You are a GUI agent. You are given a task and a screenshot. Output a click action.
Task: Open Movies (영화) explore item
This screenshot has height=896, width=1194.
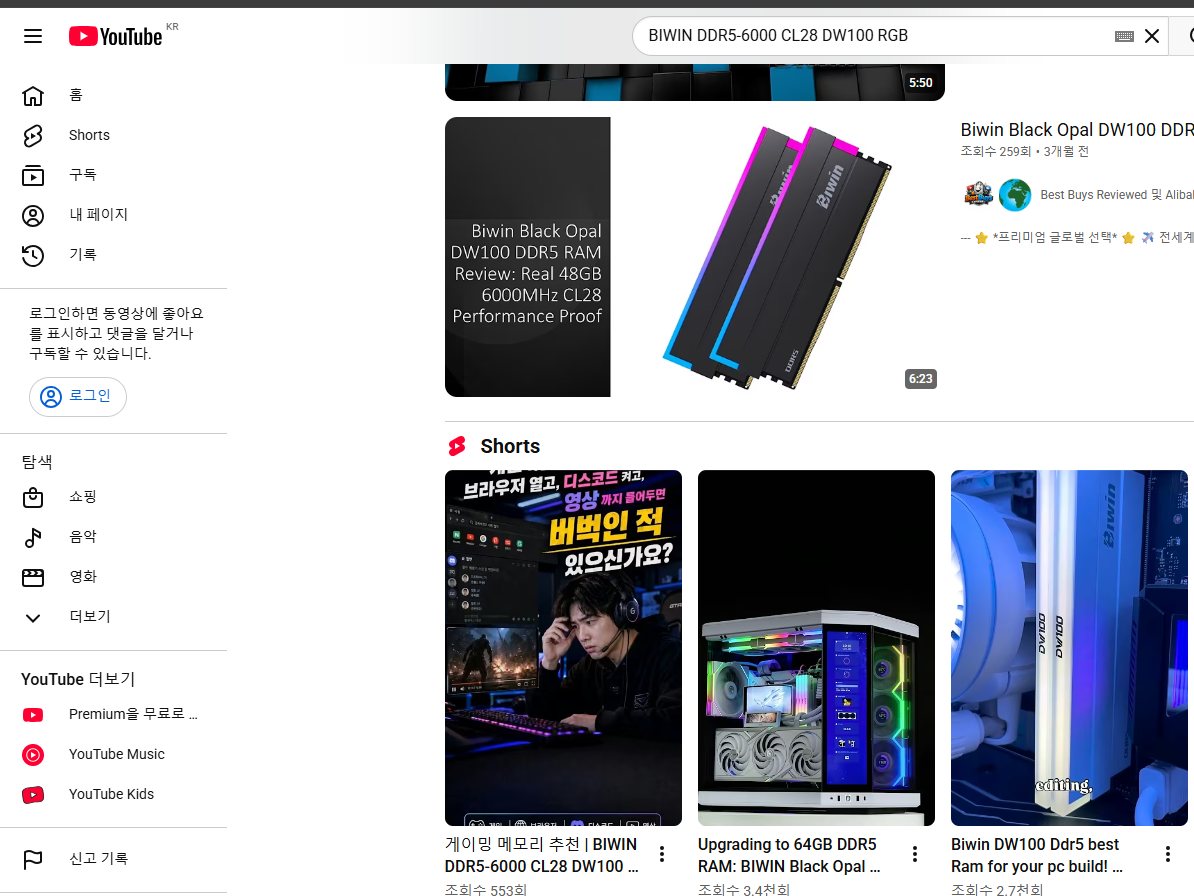(x=113, y=577)
